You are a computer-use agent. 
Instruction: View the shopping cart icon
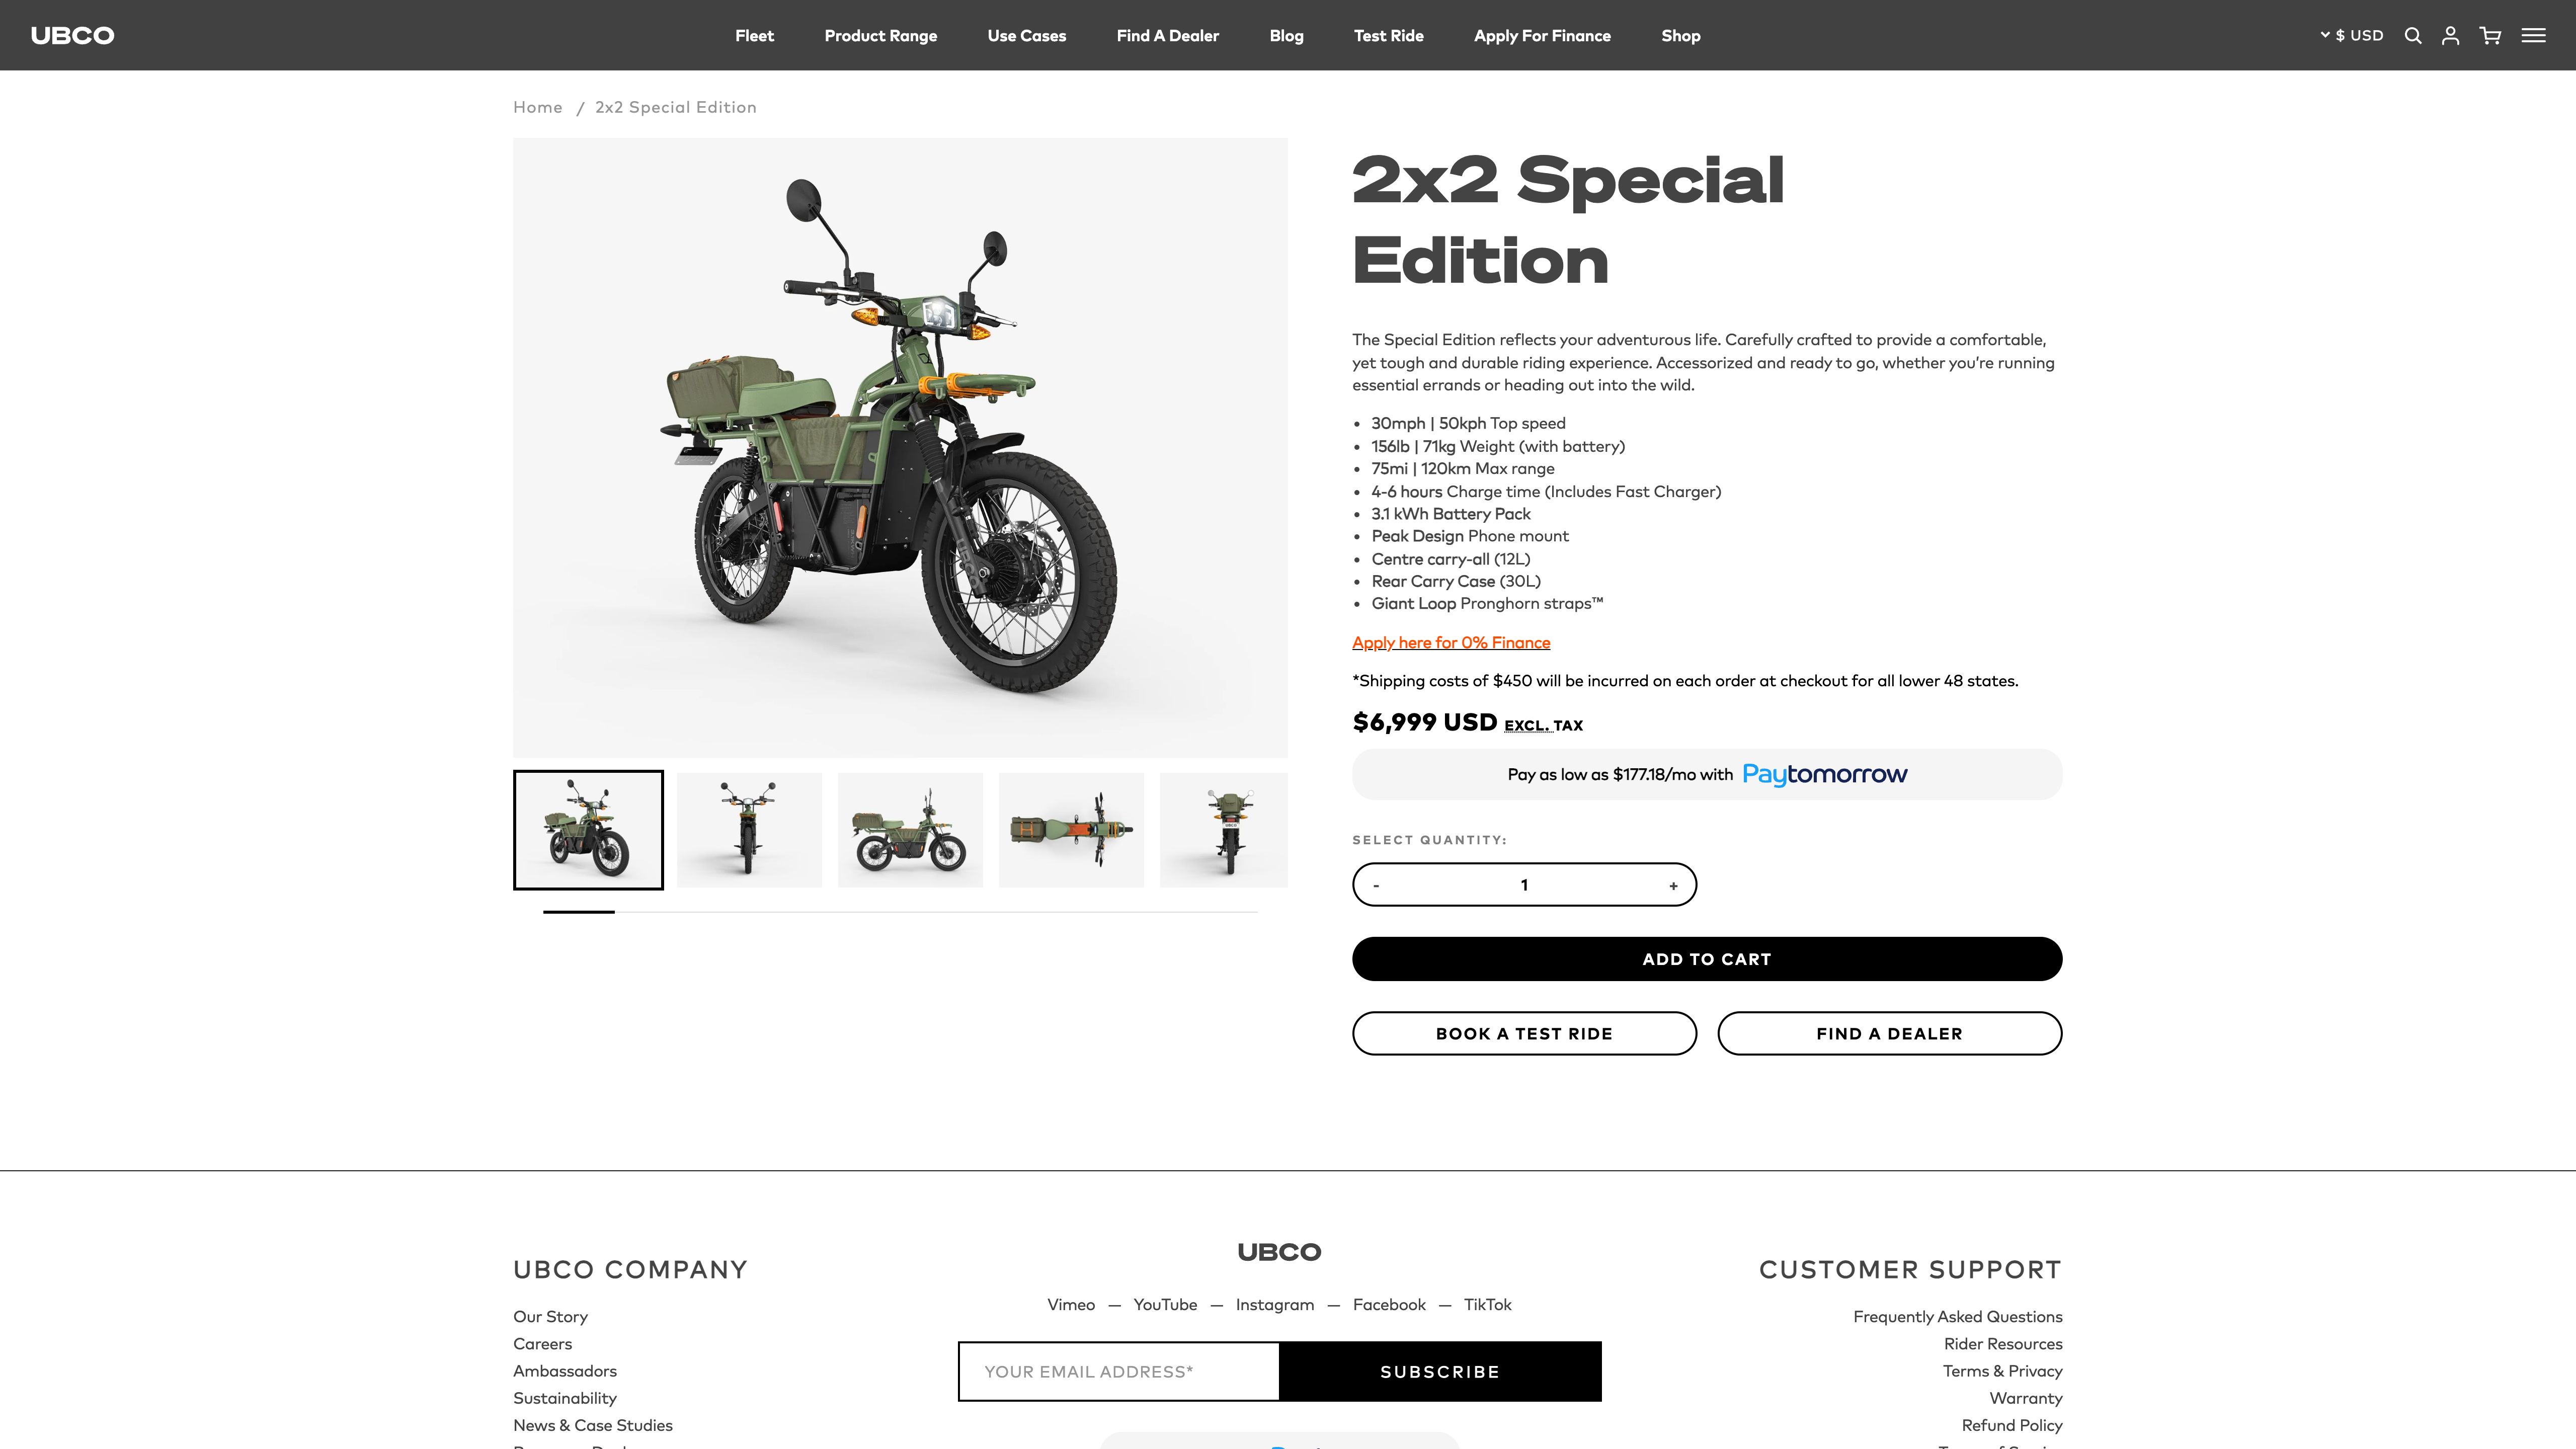(2490, 36)
